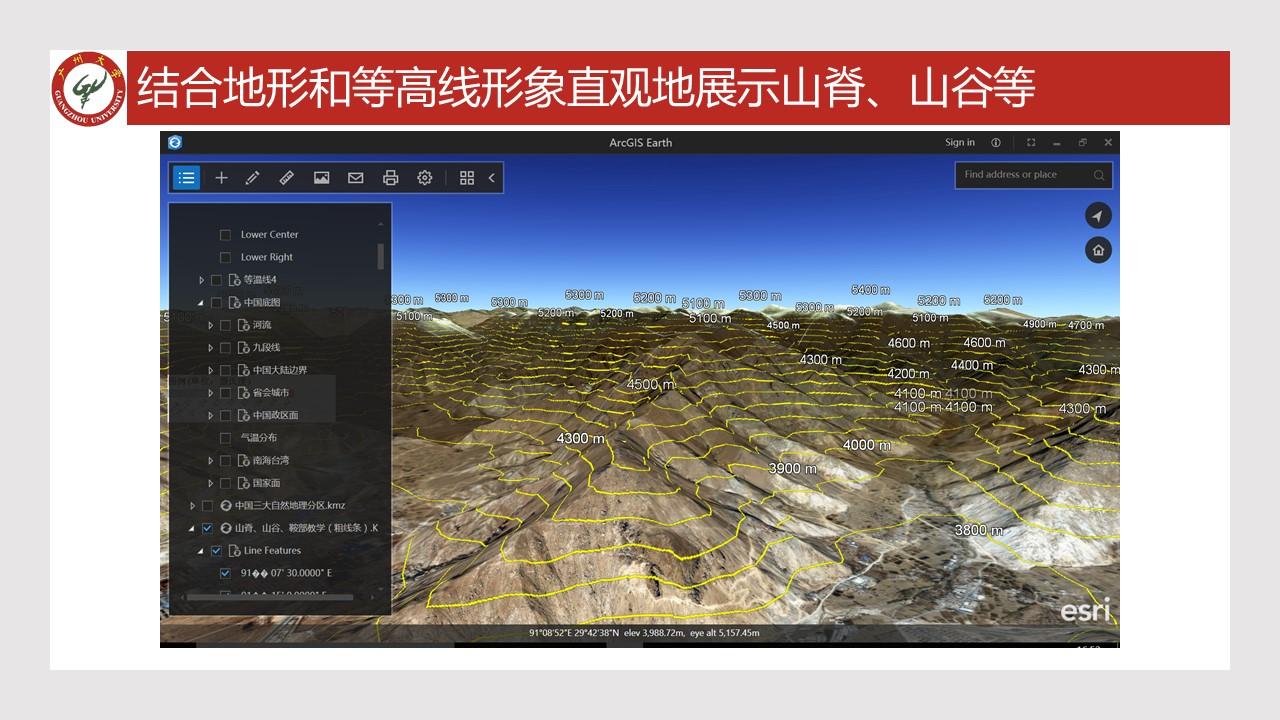Click the 4500 m contour label
This screenshot has width=1280, height=720.
click(x=650, y=384)
